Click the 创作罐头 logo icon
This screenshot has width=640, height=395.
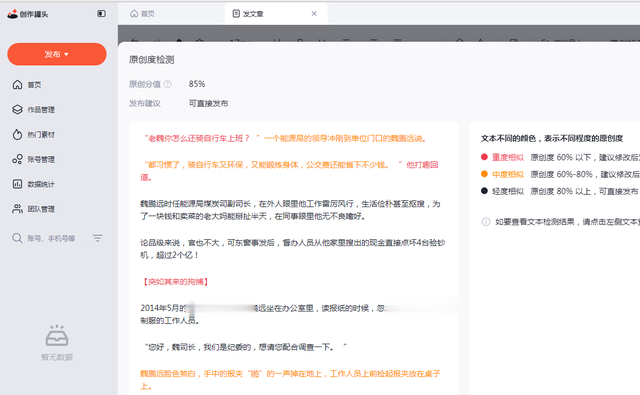(13, 13)
